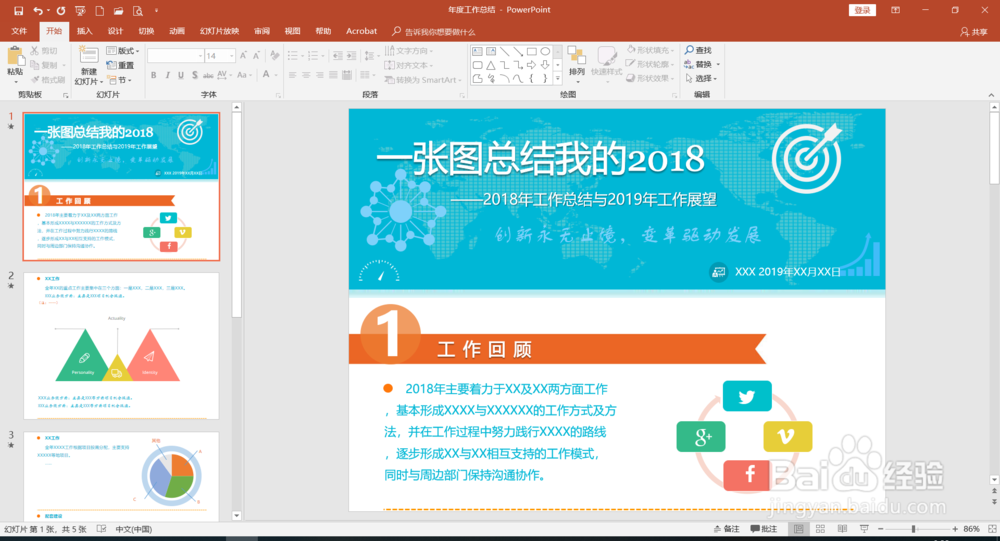
Task: Open the font name combo box
Action: tap(175, 56)
